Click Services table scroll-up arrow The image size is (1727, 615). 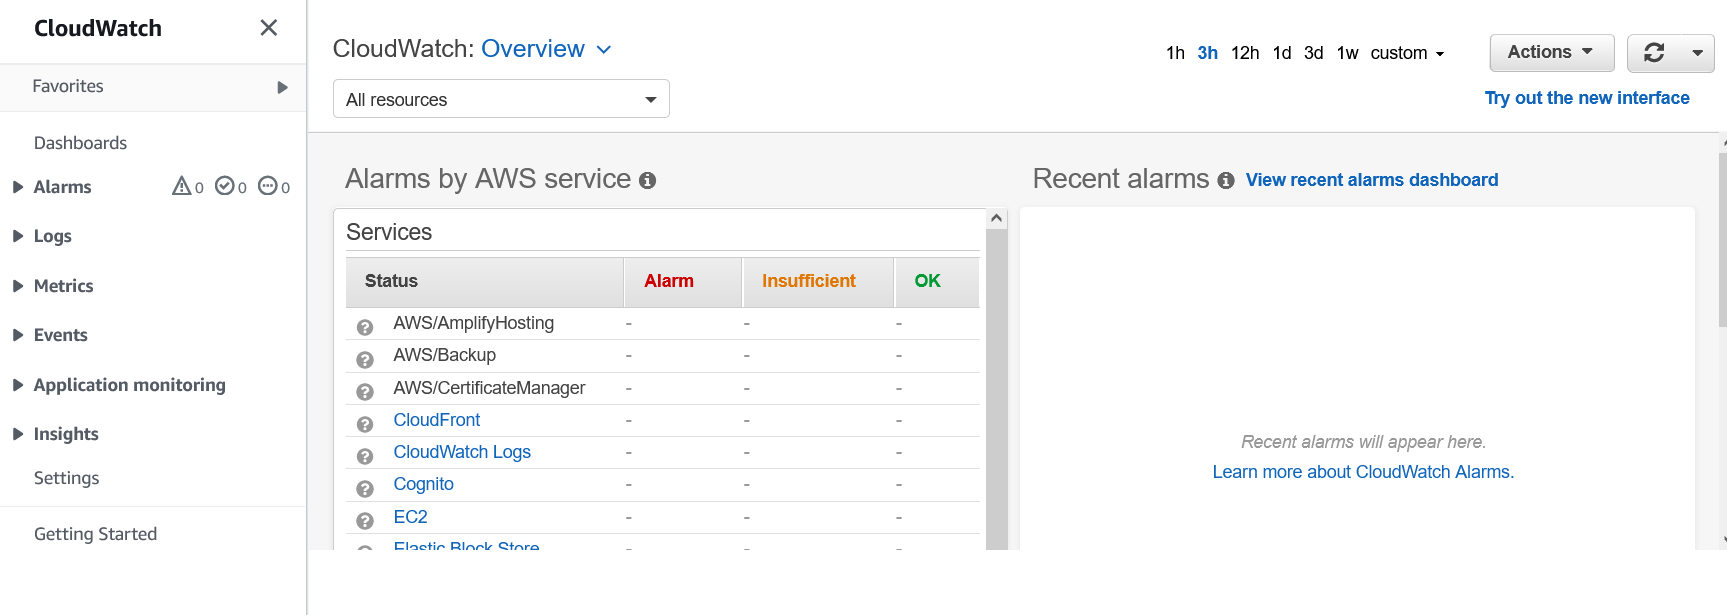tap(996, 218)
